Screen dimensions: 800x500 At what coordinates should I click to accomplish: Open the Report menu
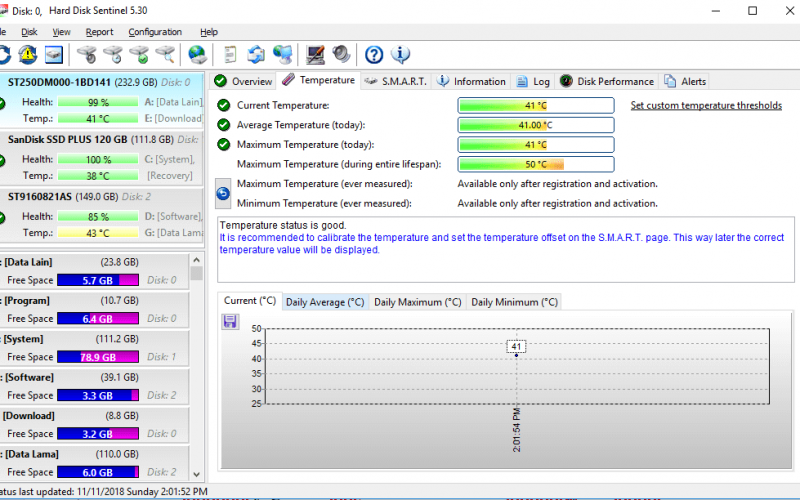pyautogui.click(x=99, y=32)
